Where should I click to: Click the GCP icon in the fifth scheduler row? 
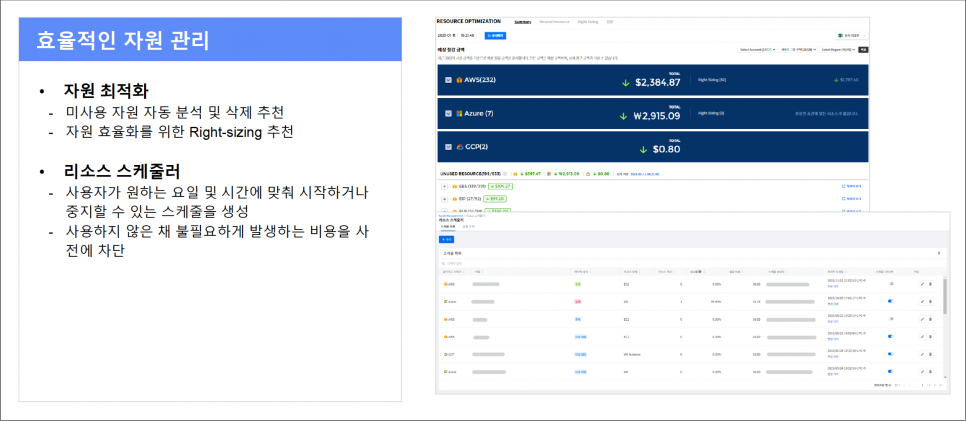pos(445,354)
